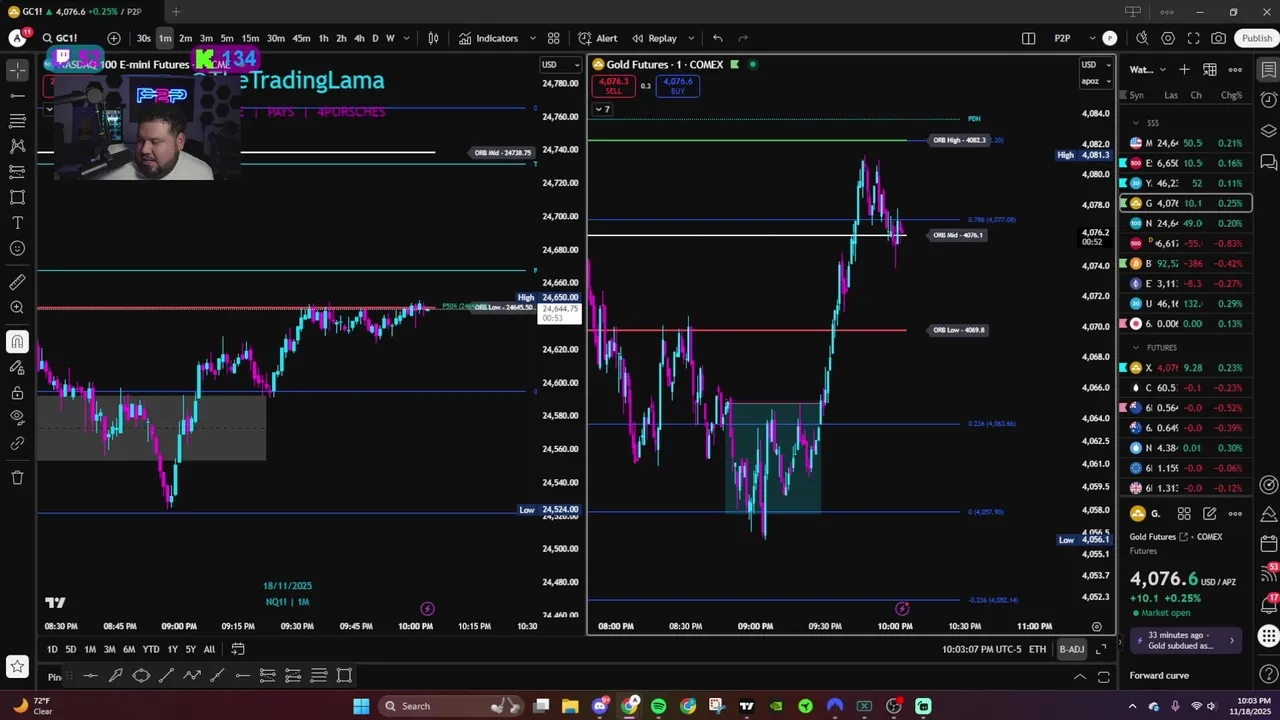1280x720 pixels.
Task: Remove drawings with trash icon
Action: pos(17,478)
